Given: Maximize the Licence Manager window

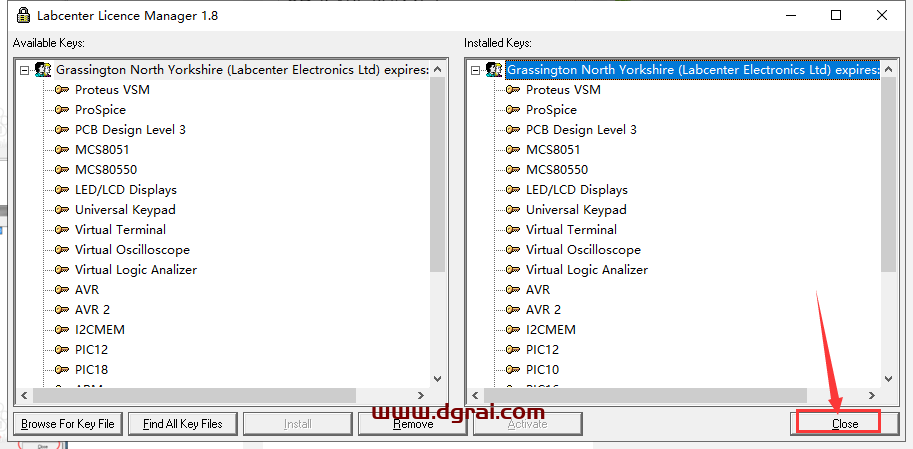Looking at the screenshot, I should pos(836,15).
